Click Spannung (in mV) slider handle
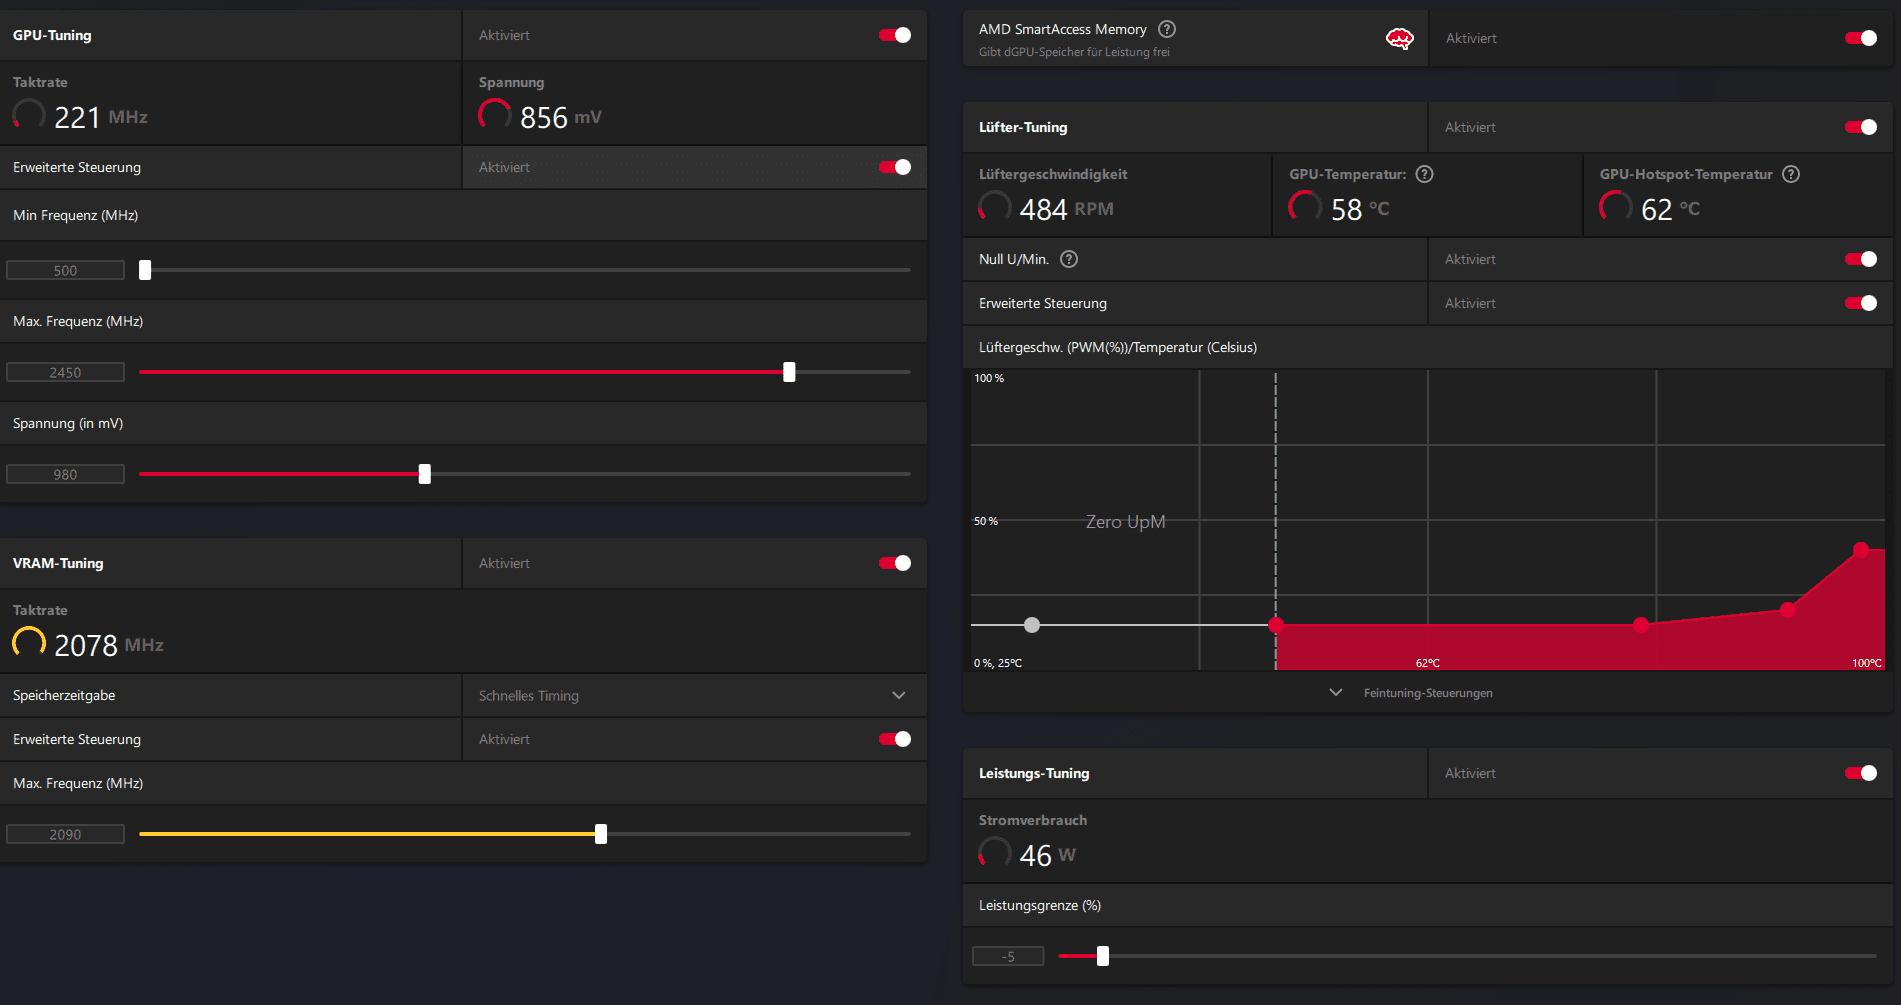Screen dimensions: 1901x1005 pos(425,474)
